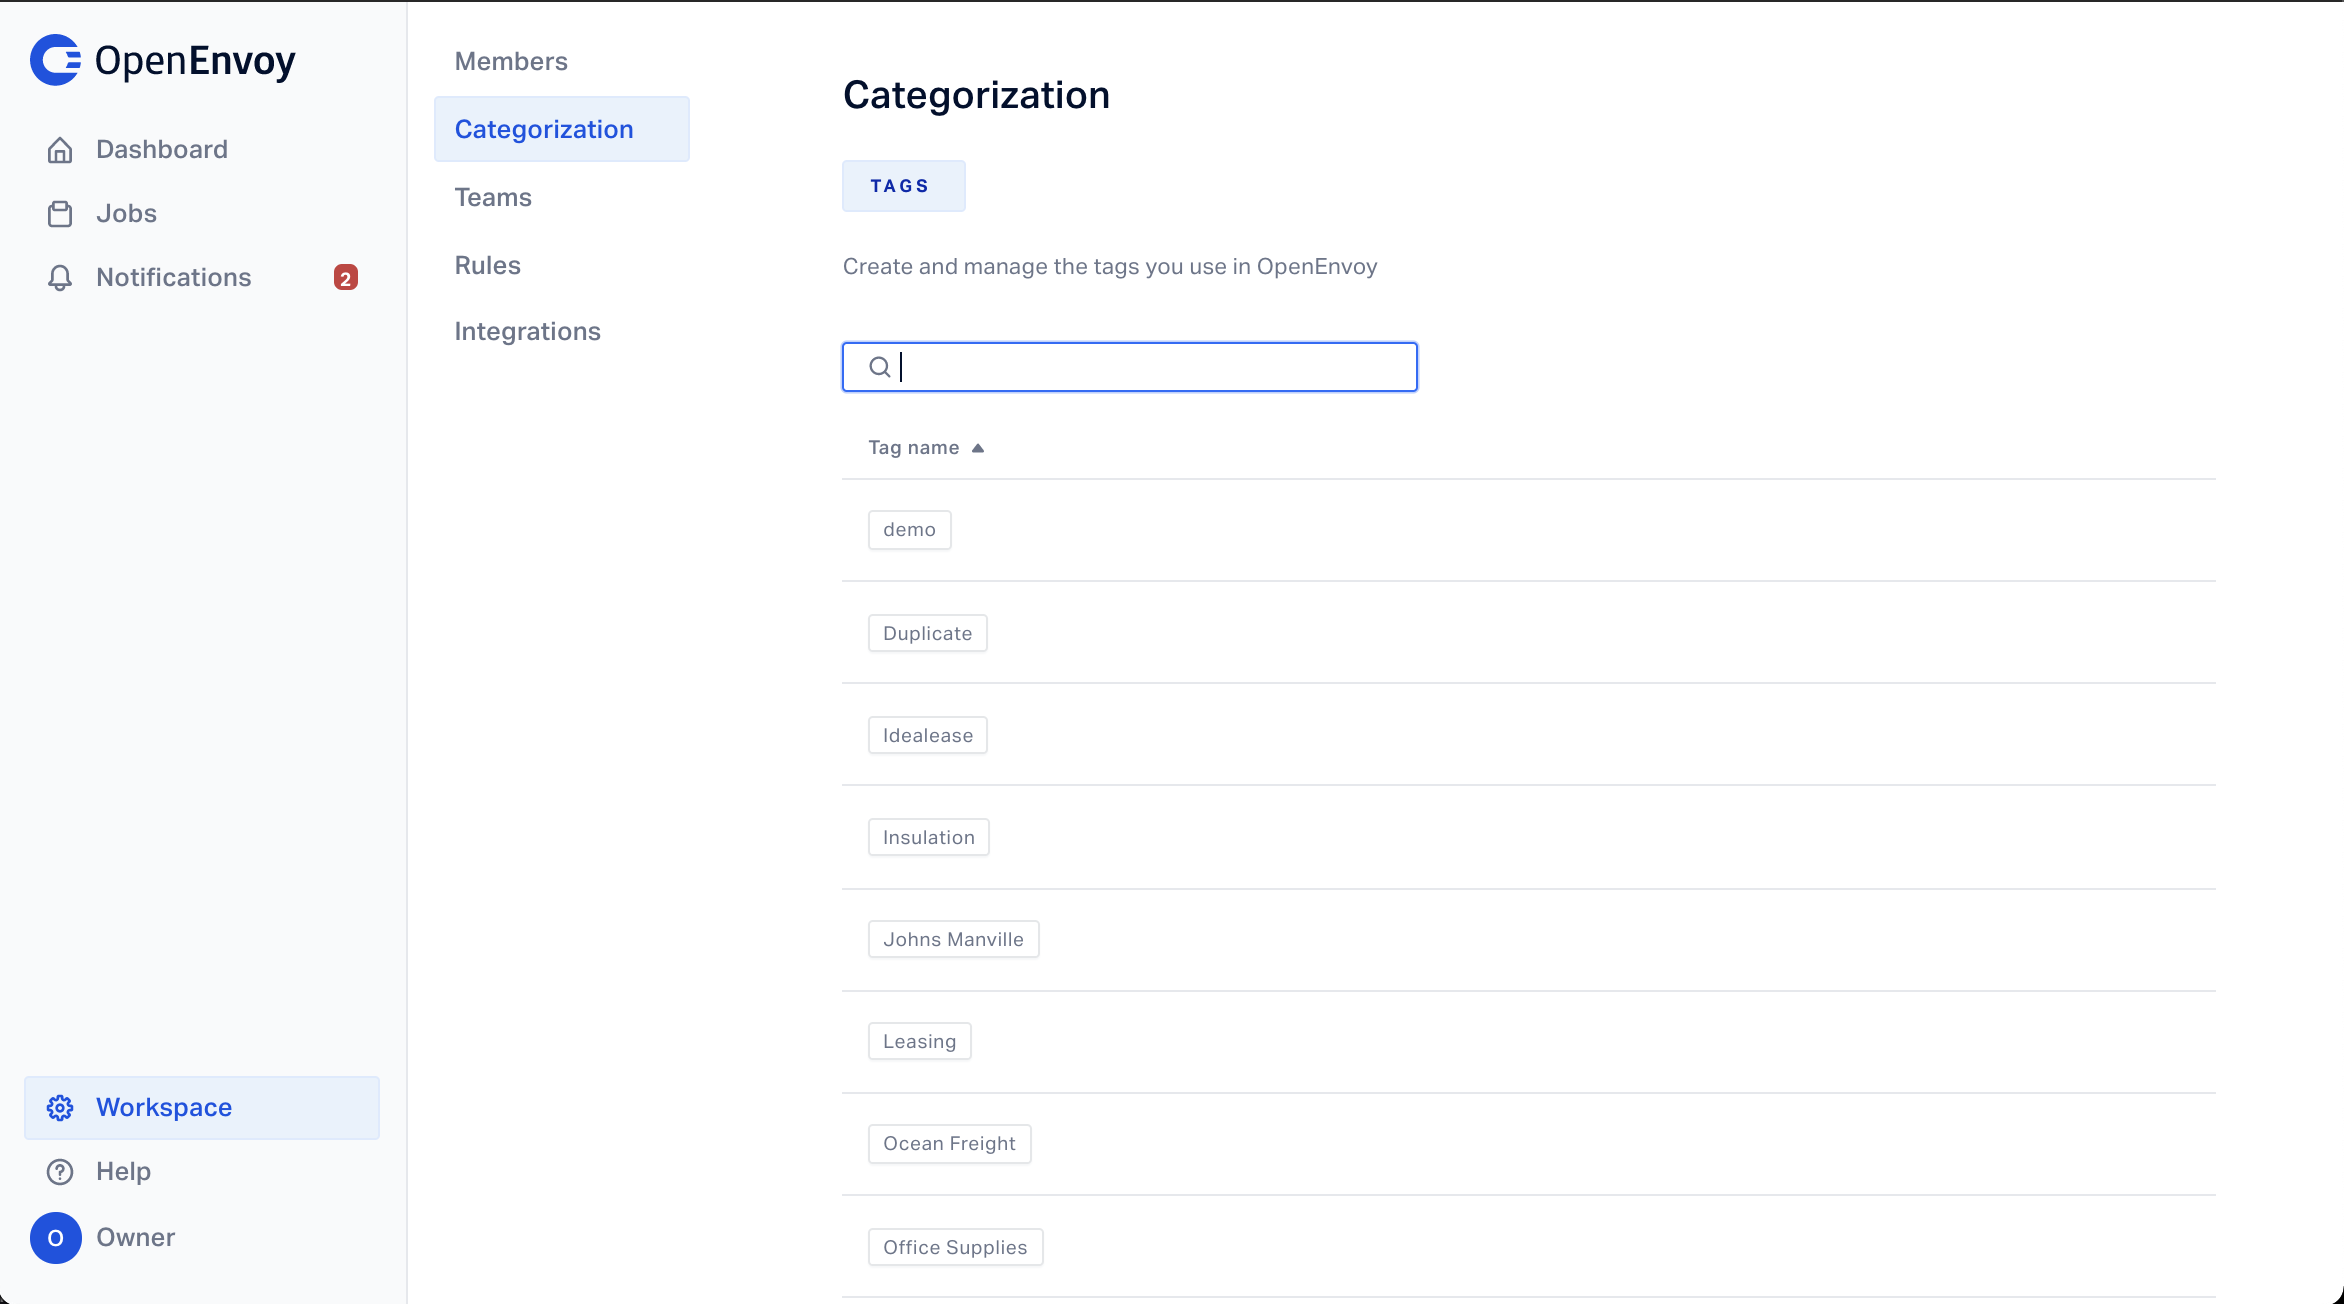Click the OpenEnvoy wordmark text
The width and height of the screenshot is (2344, 1304).
195,61
